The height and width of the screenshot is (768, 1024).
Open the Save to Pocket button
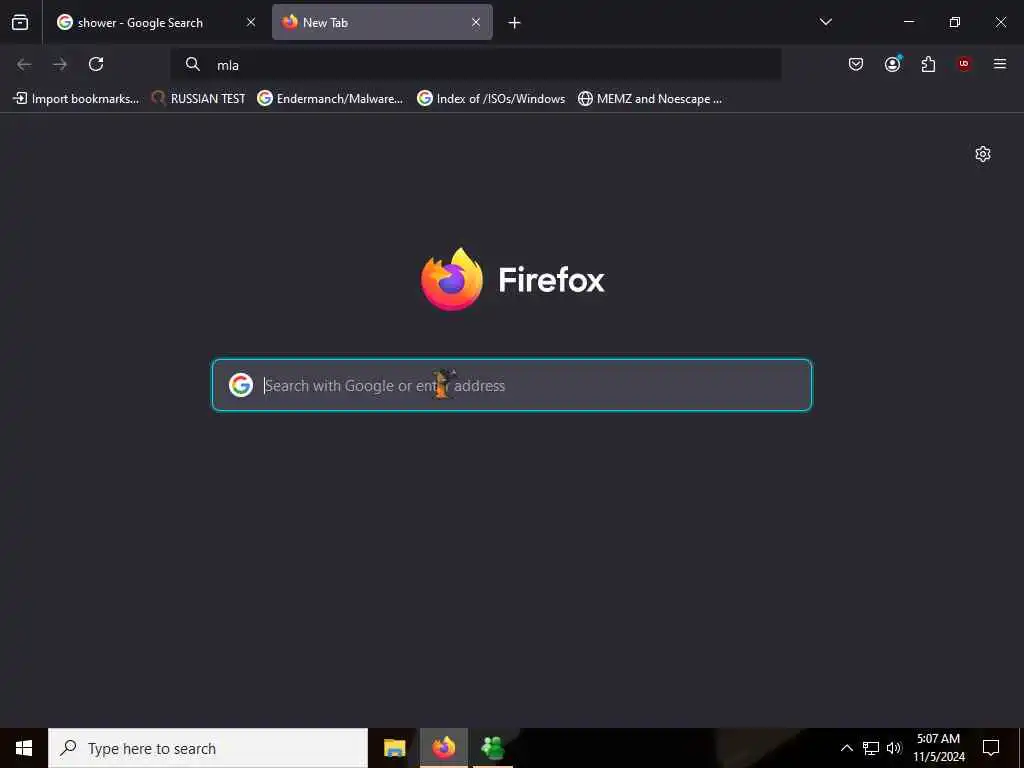(856, 64)
